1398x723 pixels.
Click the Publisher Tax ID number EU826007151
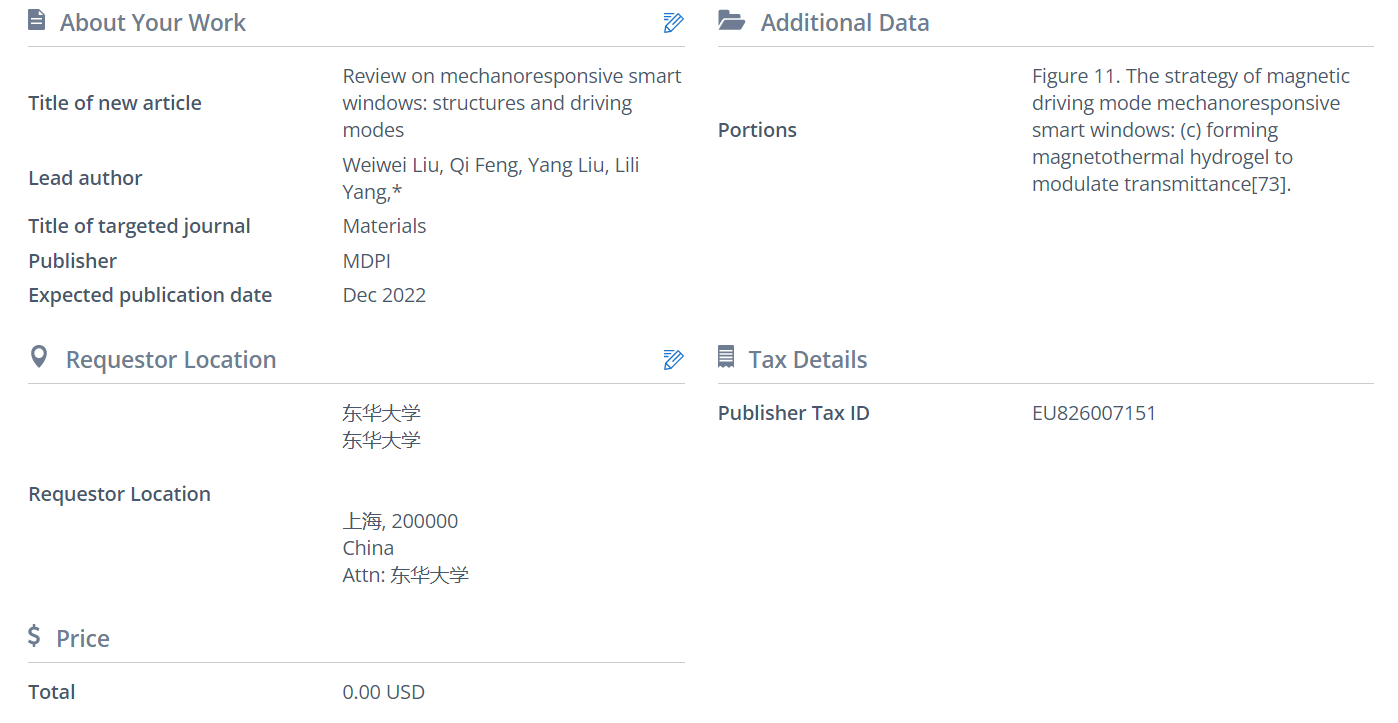pos(1093,413)
